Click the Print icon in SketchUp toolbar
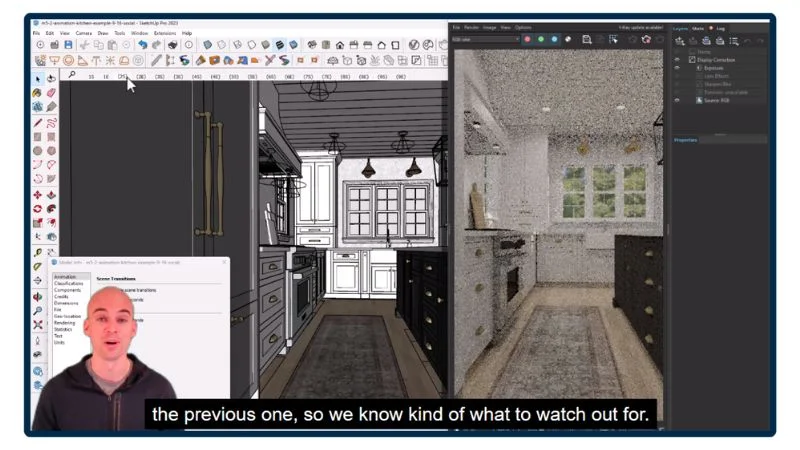Screen dimensions: 800x450 tap(173, 45)
